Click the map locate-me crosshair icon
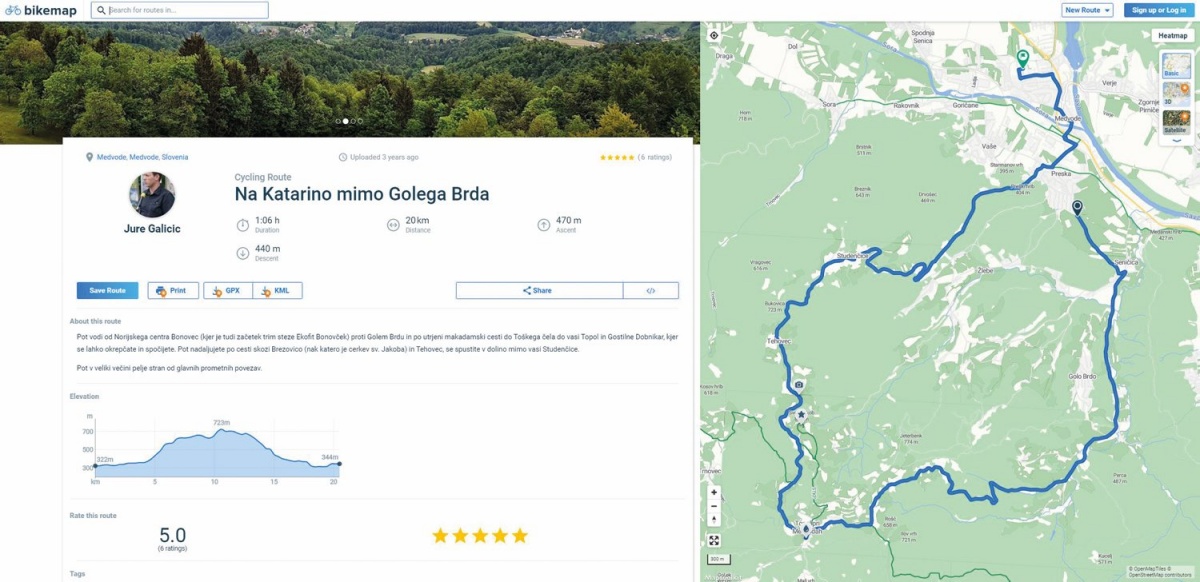 point(714,35)
